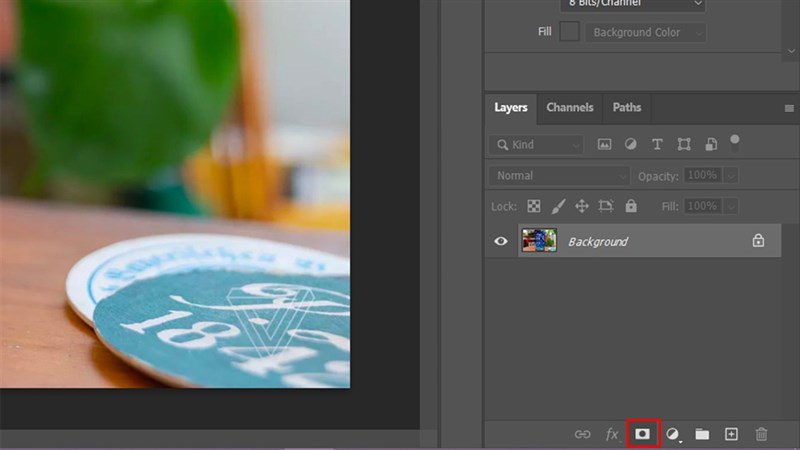Lock layer position

582,206
